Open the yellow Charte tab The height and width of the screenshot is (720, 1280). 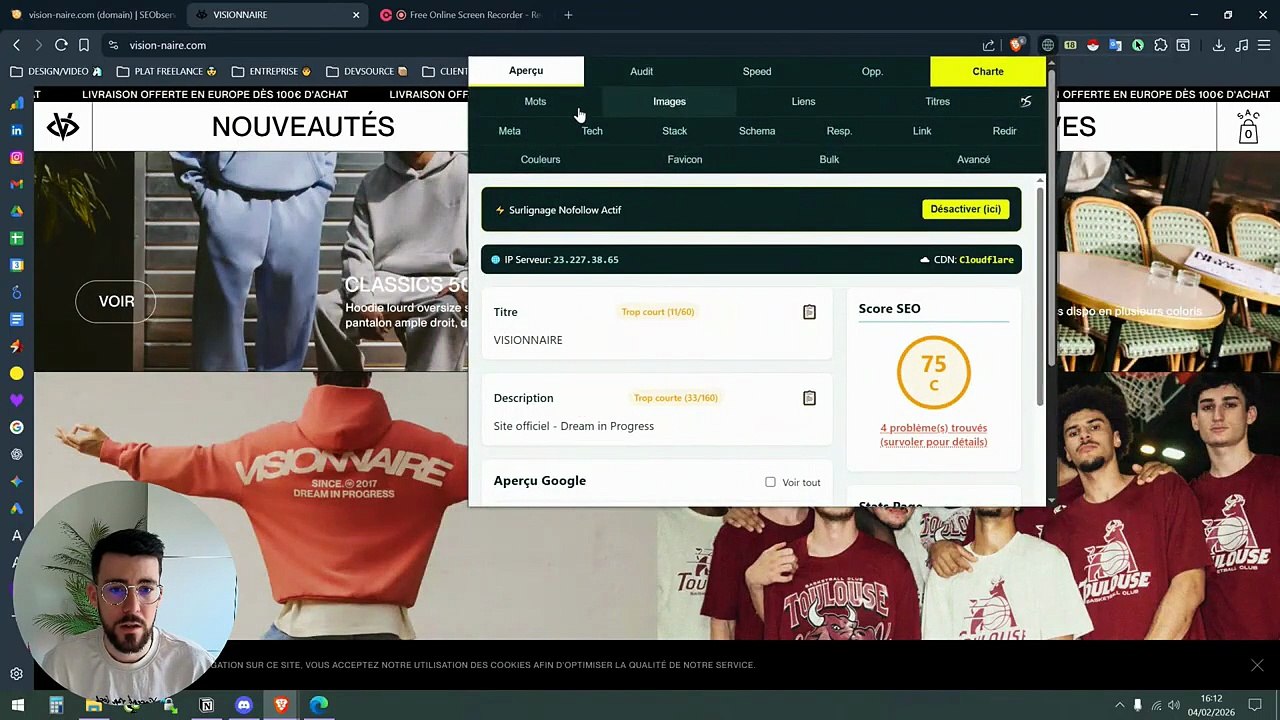[x=988, y=71]
